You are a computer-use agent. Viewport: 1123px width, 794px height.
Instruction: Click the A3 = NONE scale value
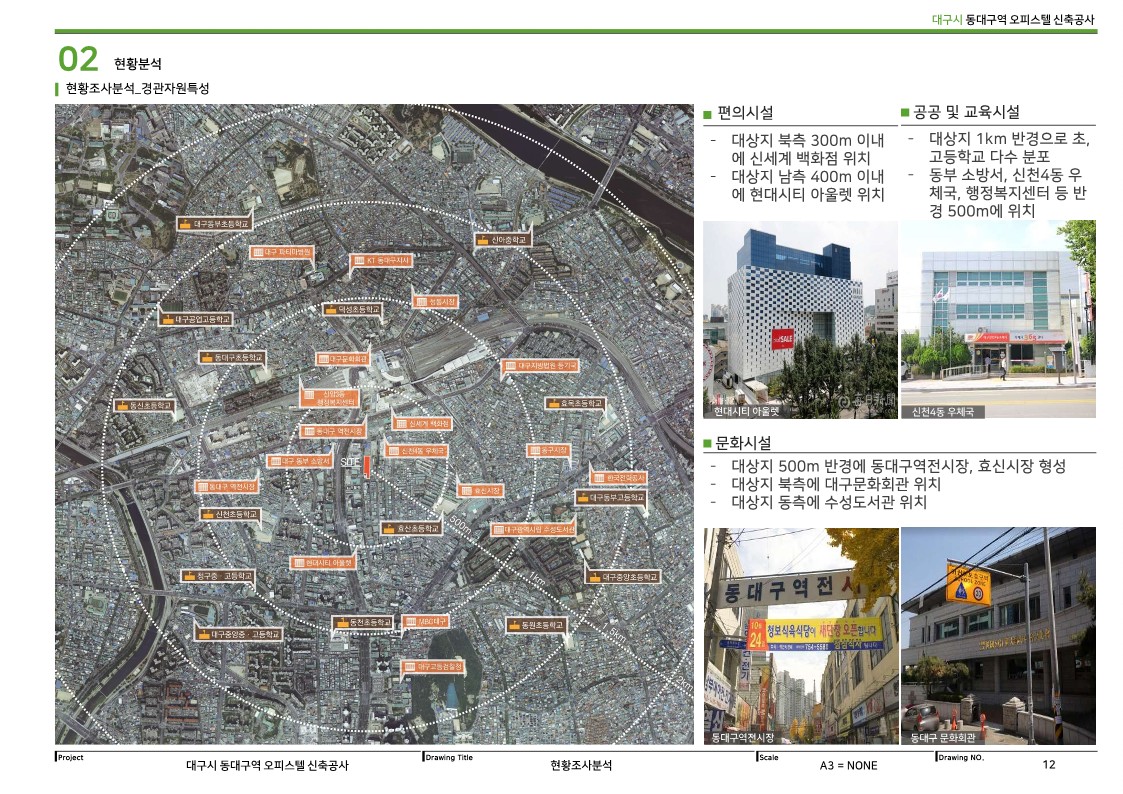[x=849, y=765]
